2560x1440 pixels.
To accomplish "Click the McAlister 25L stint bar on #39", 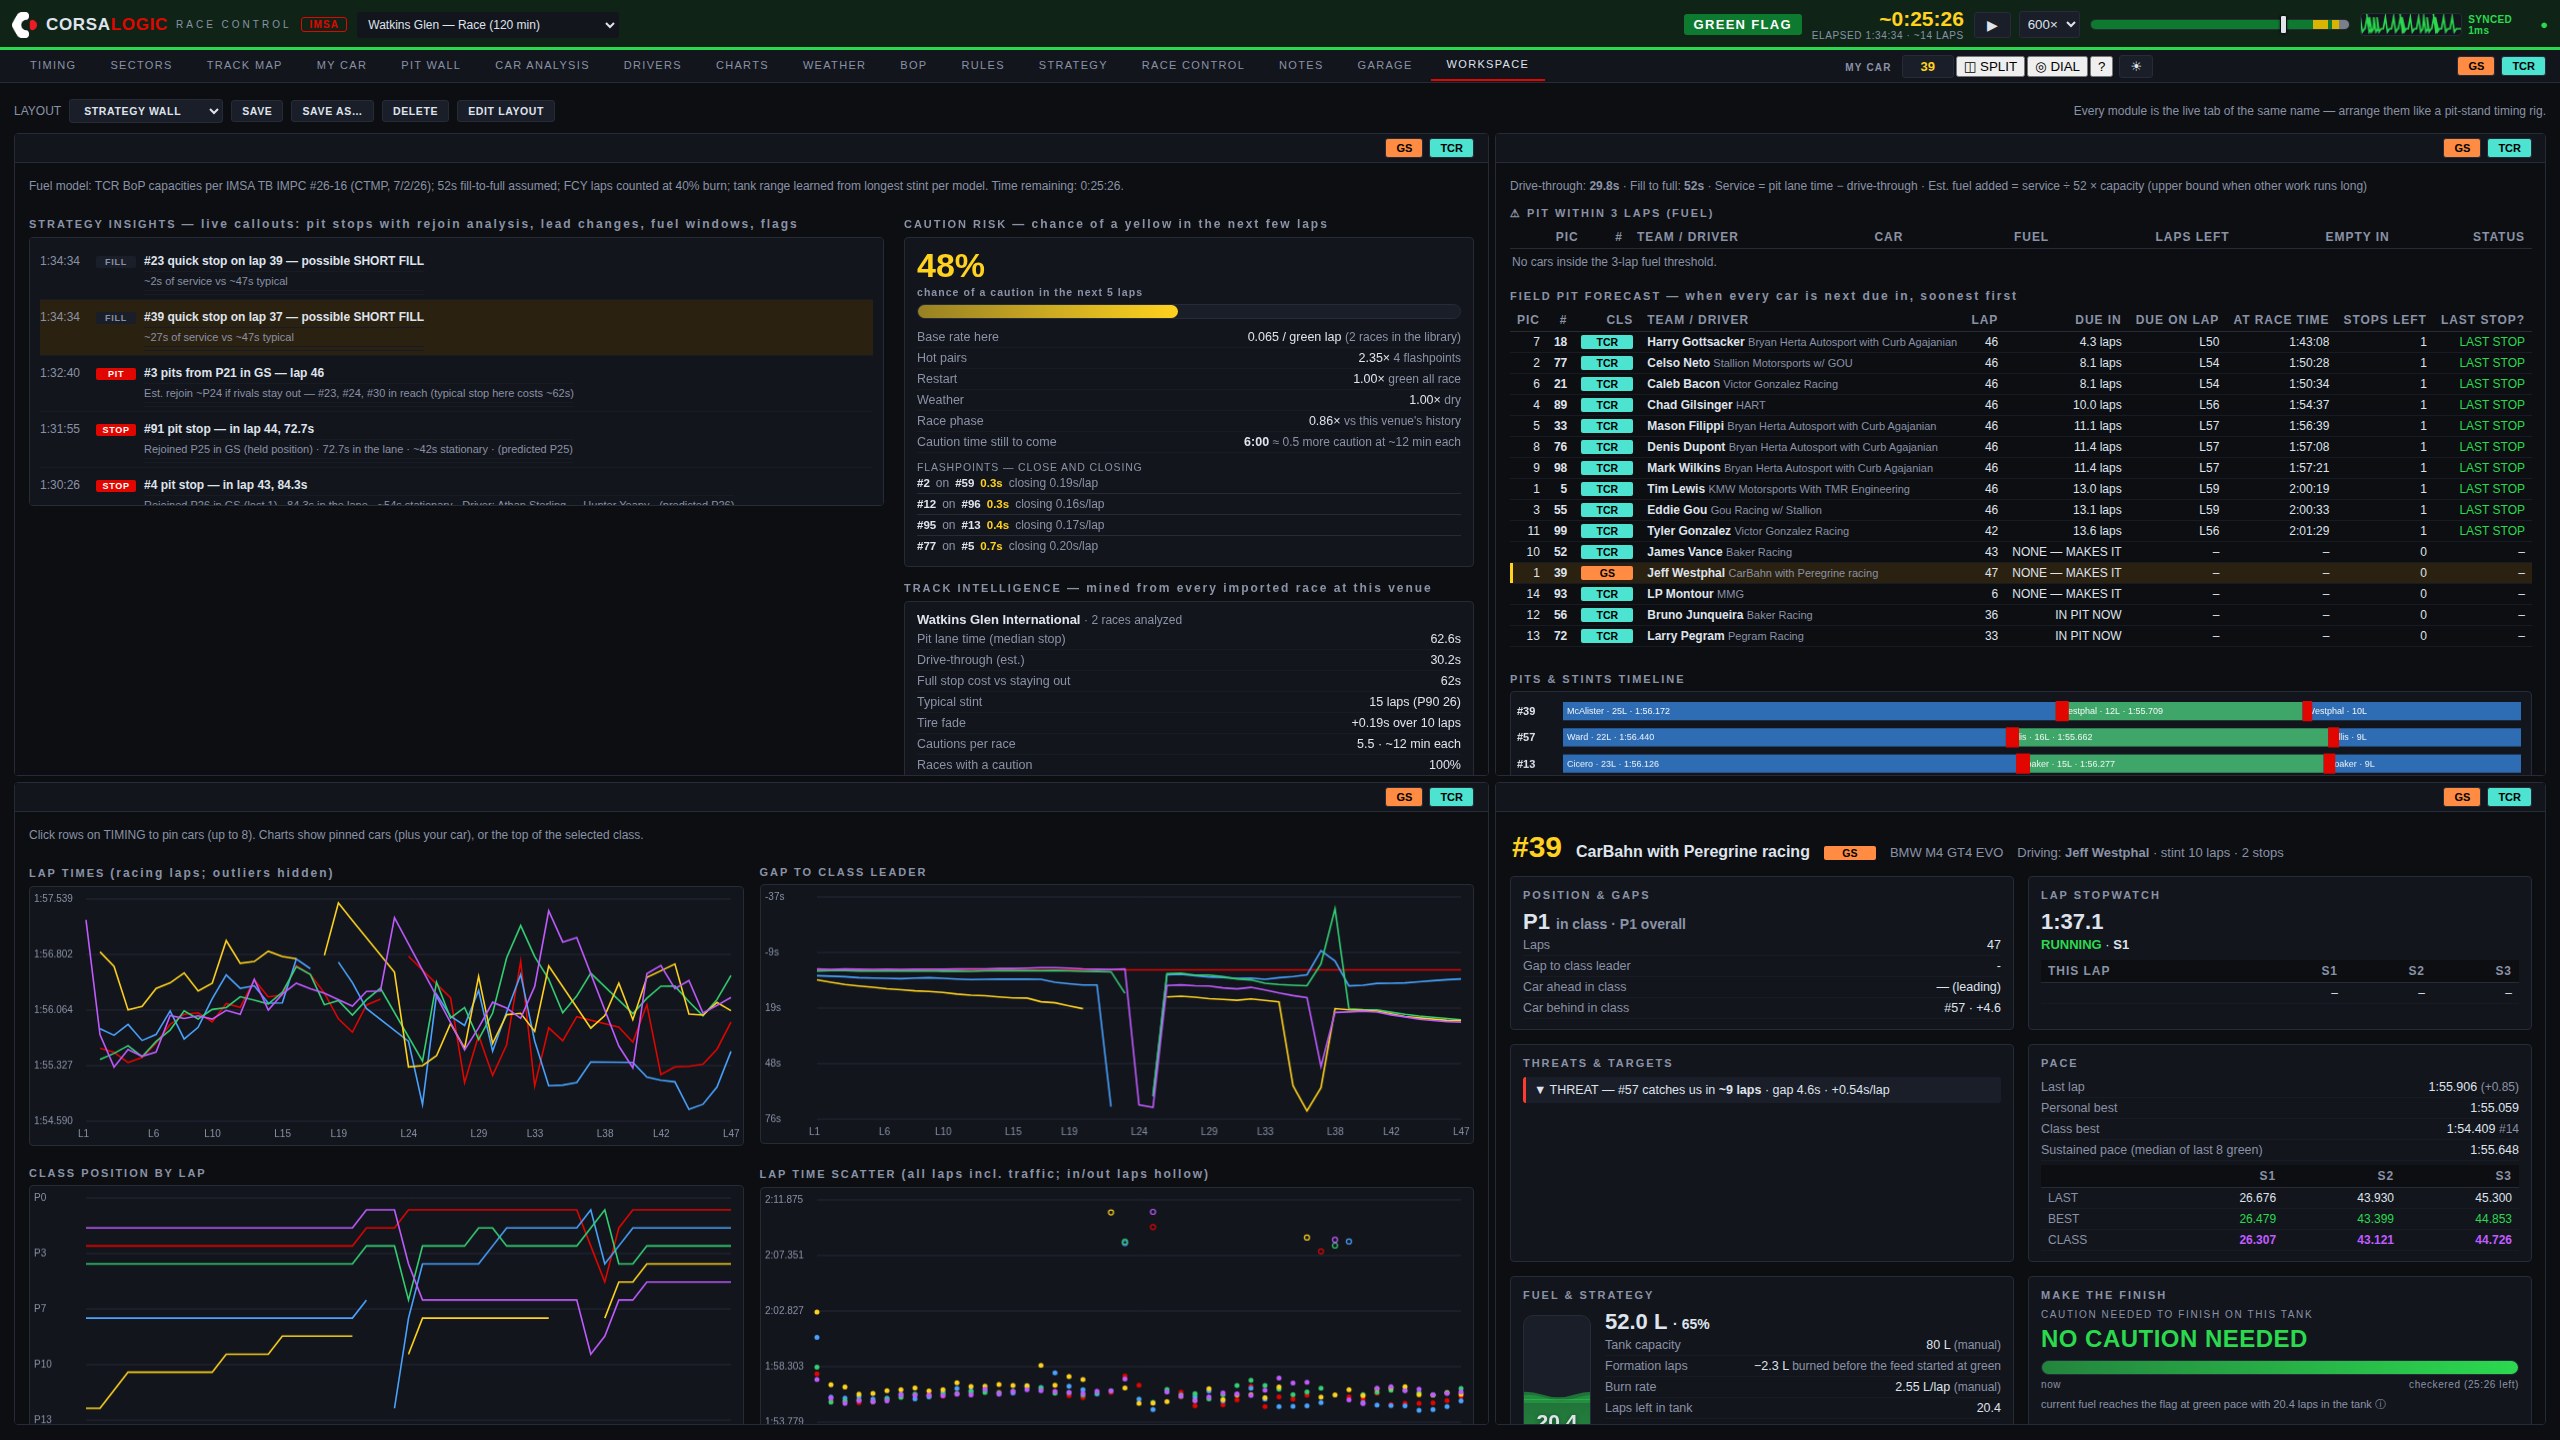I will (1809, 711).
